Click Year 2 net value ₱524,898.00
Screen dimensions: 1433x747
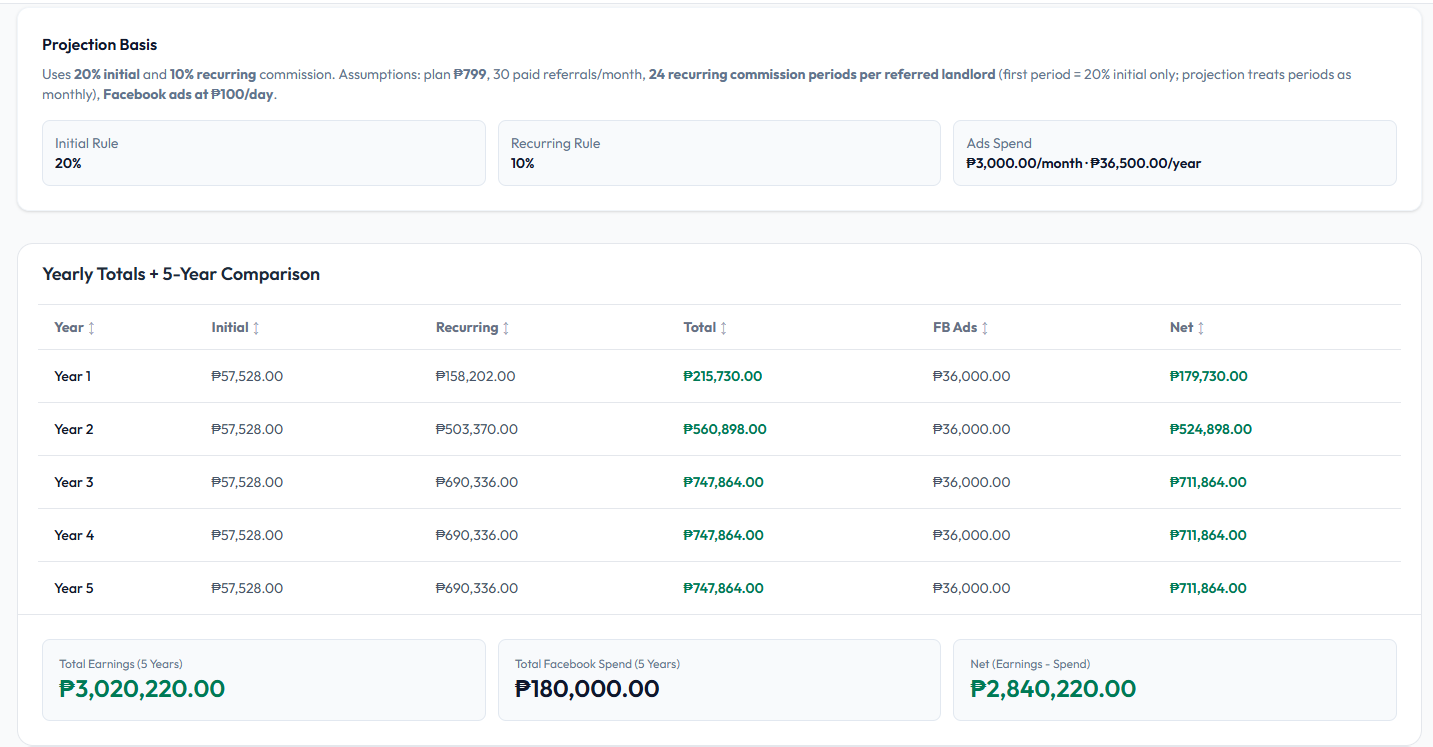click(1210, 430)
